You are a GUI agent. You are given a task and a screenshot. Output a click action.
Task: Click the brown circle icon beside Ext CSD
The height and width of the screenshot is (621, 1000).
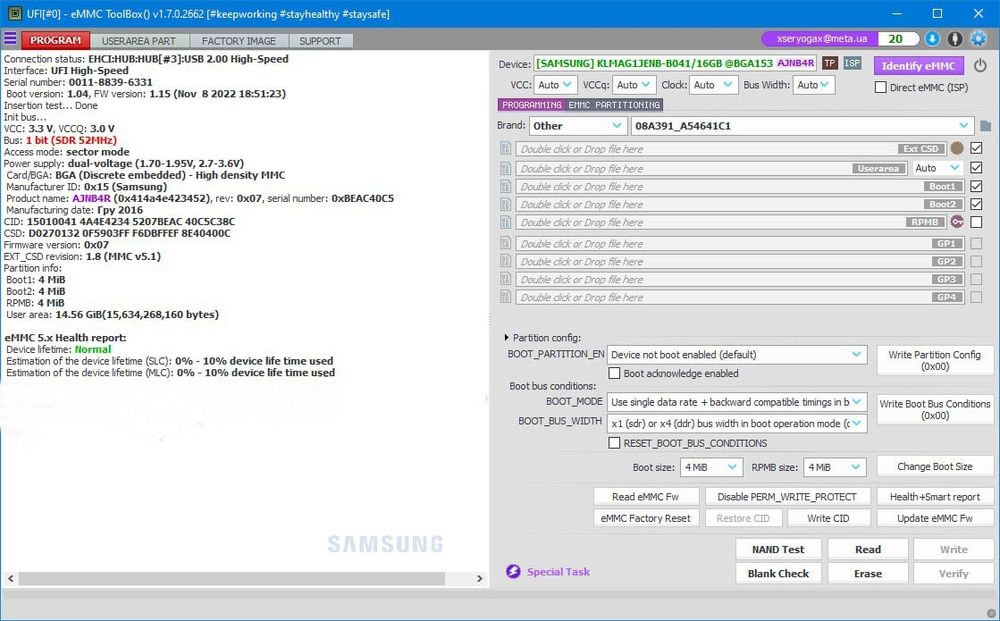pyautogui.click(x=957, y=148)
